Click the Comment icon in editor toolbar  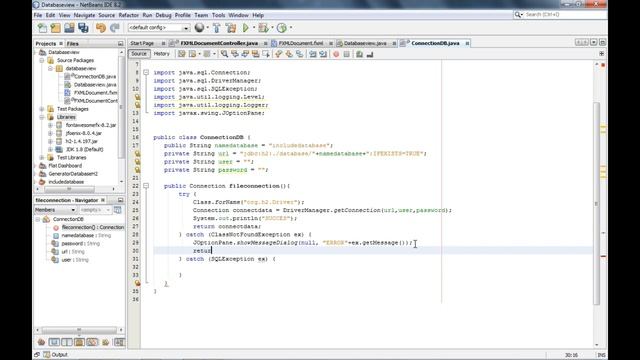click(359, 54)
